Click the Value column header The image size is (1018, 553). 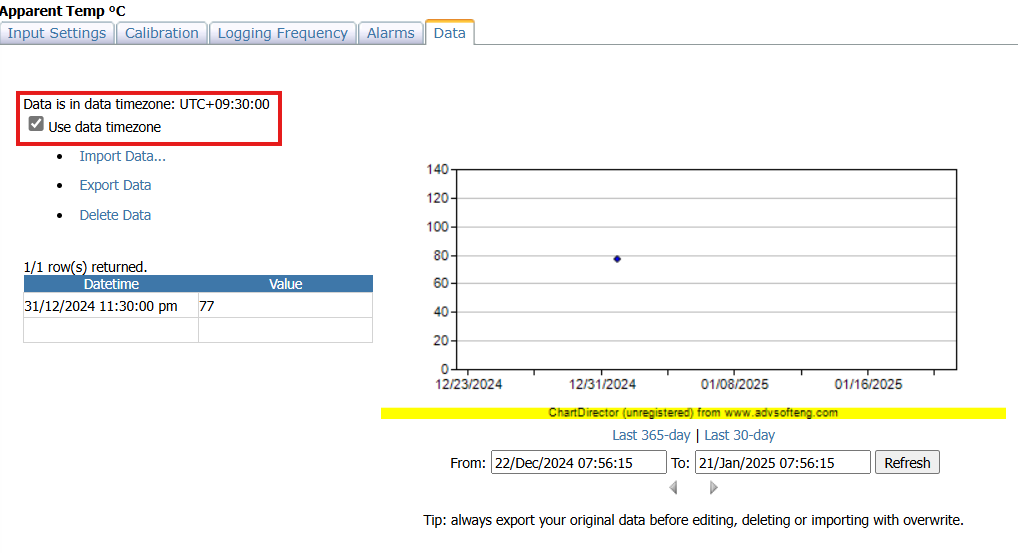285,284
